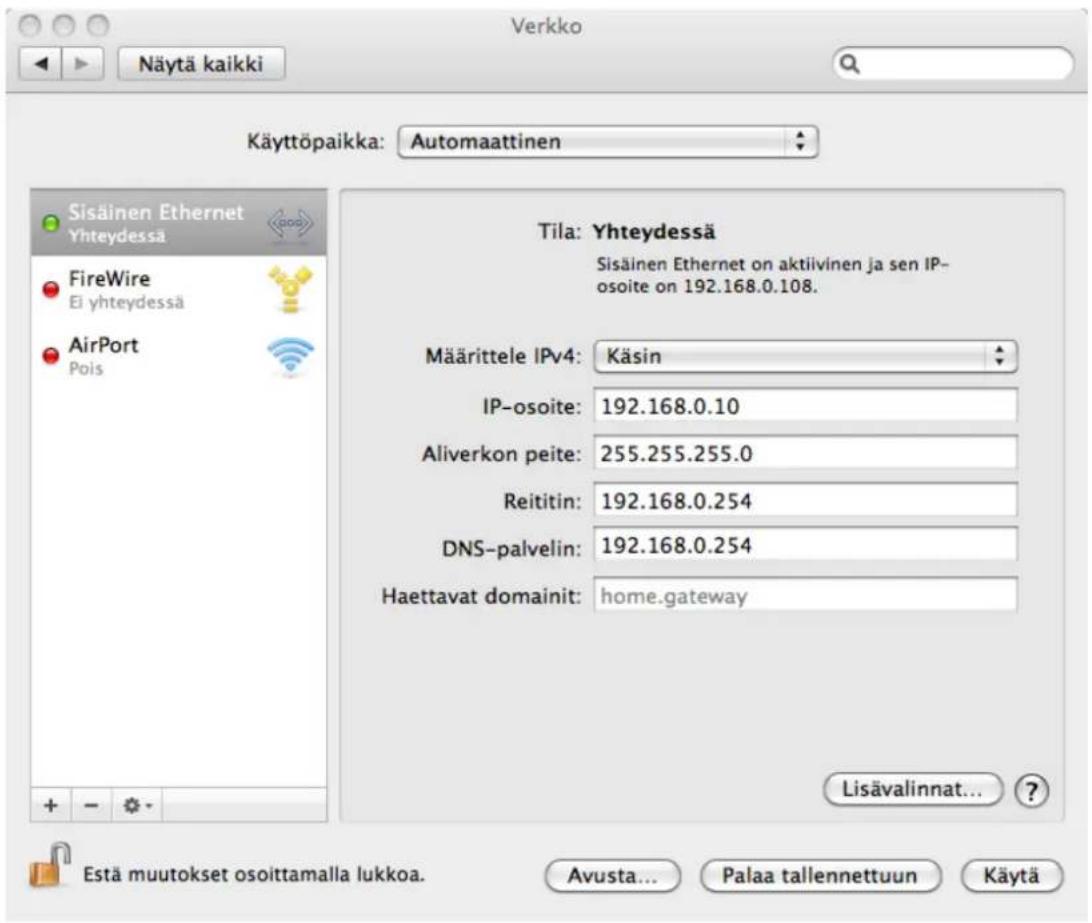Click the DNS-palvelin field
Screen dimensions: 1092x923
[x=805, y=545]
